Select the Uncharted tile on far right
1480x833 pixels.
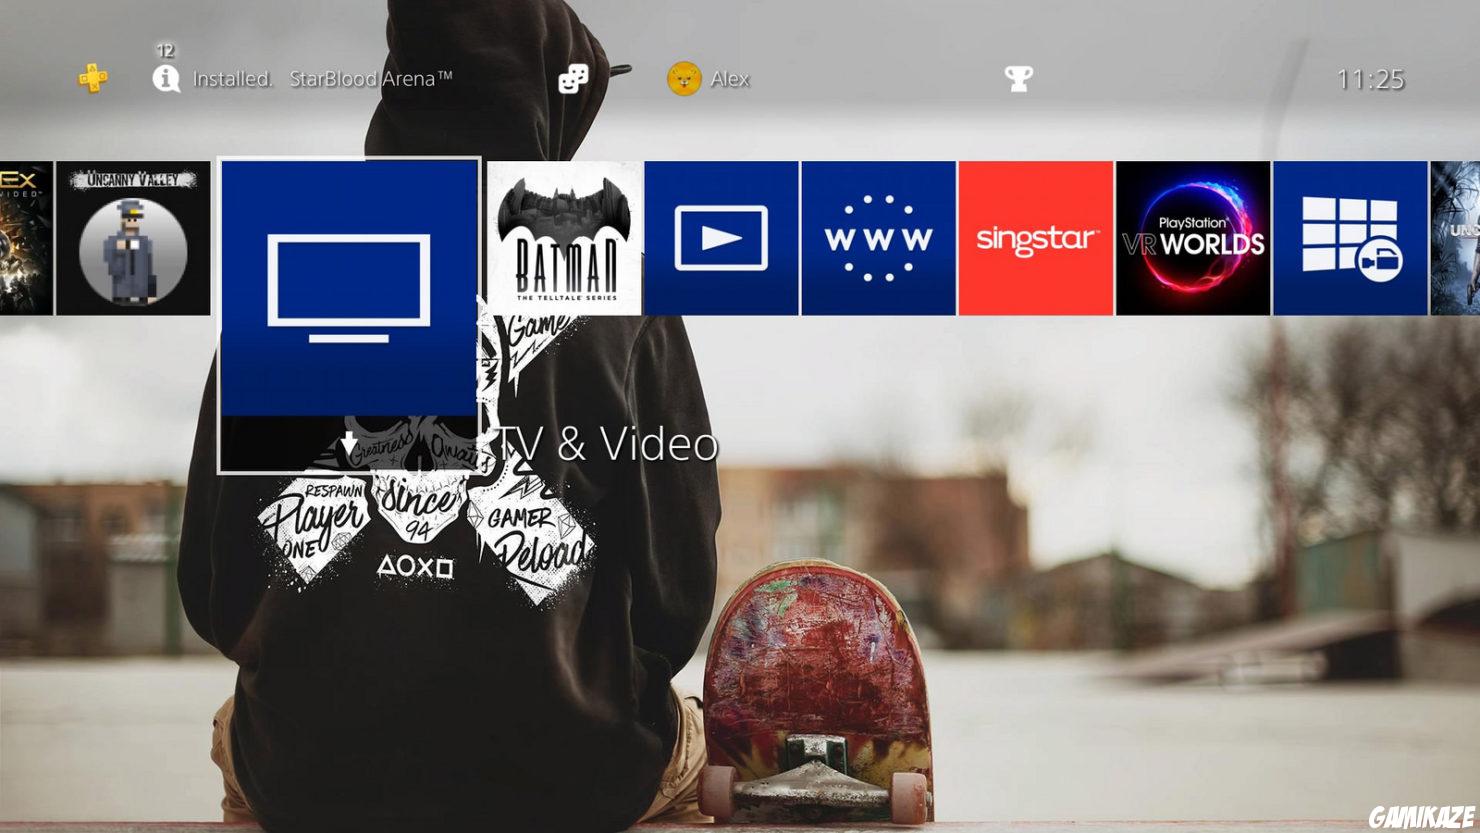pos(1458,235)
